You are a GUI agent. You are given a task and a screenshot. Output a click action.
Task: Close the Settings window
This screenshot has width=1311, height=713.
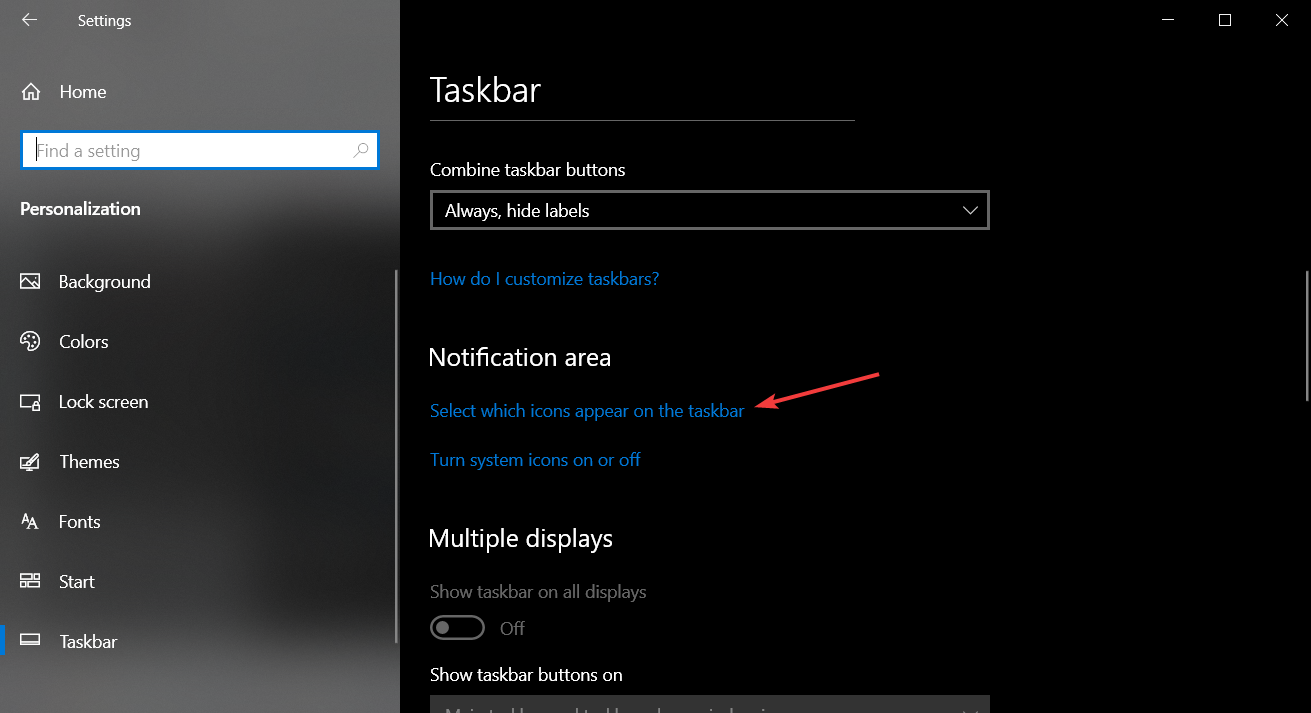click(1282, 20)
